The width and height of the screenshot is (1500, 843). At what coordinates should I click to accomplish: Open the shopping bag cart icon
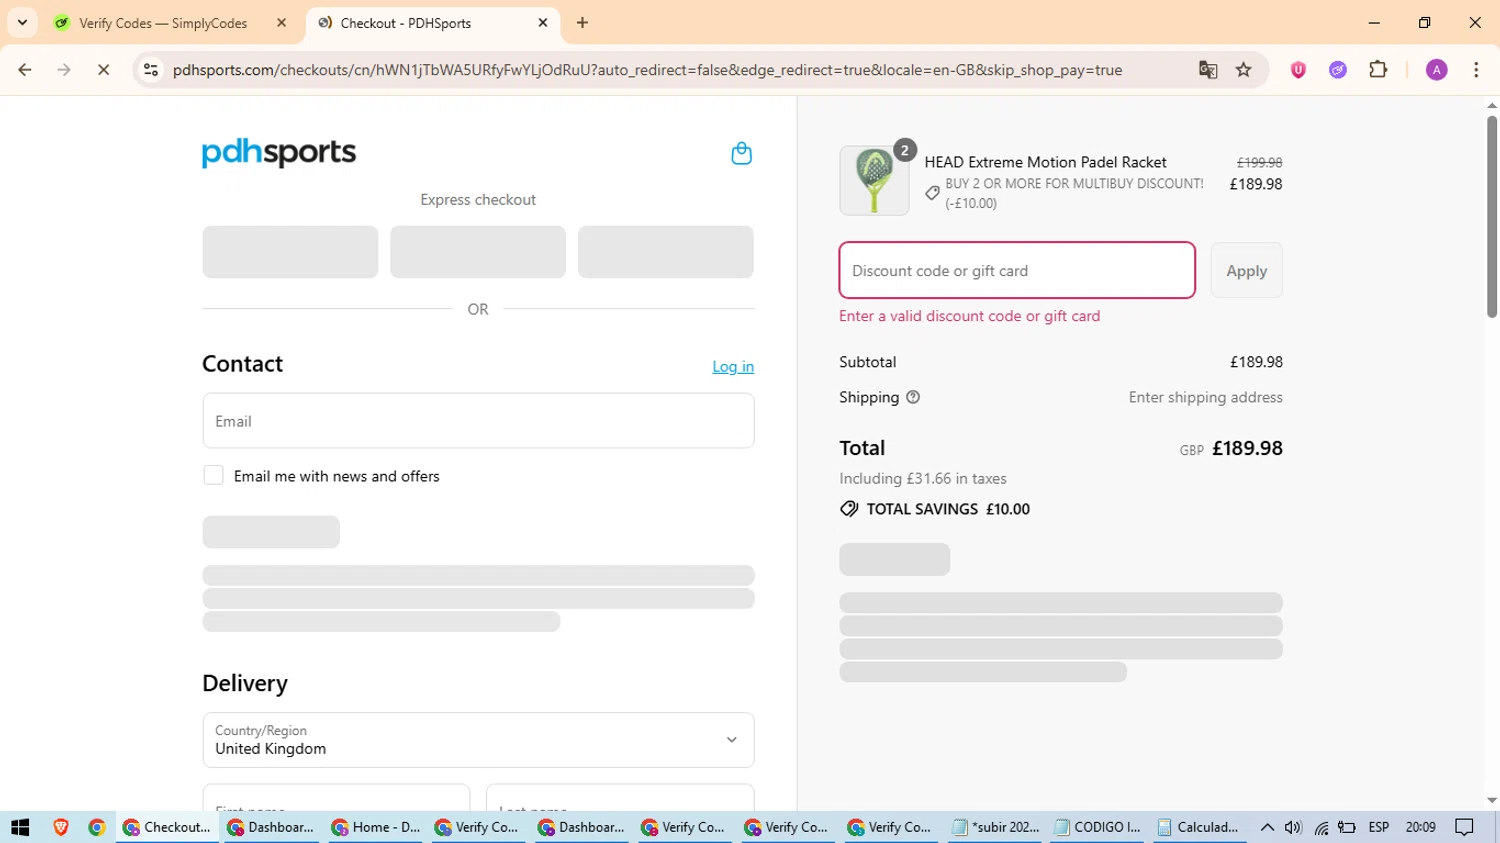click(x=741, y=153)
